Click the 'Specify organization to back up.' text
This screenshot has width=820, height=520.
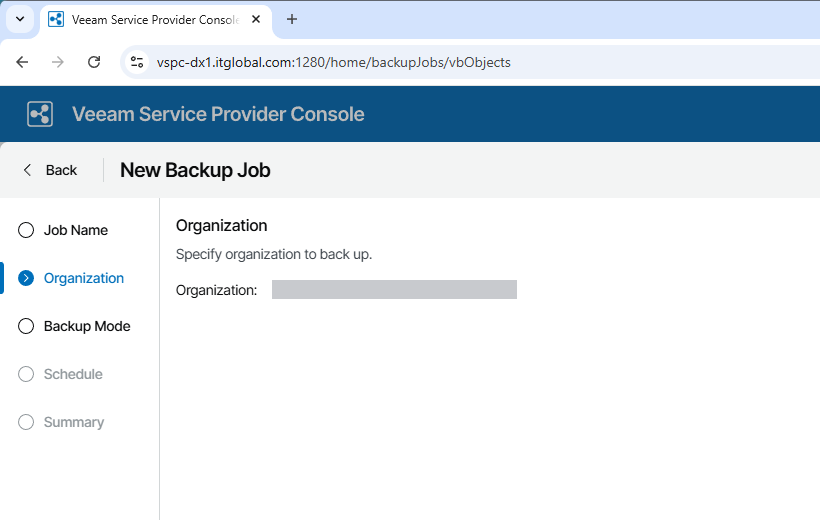coord(274,255)
